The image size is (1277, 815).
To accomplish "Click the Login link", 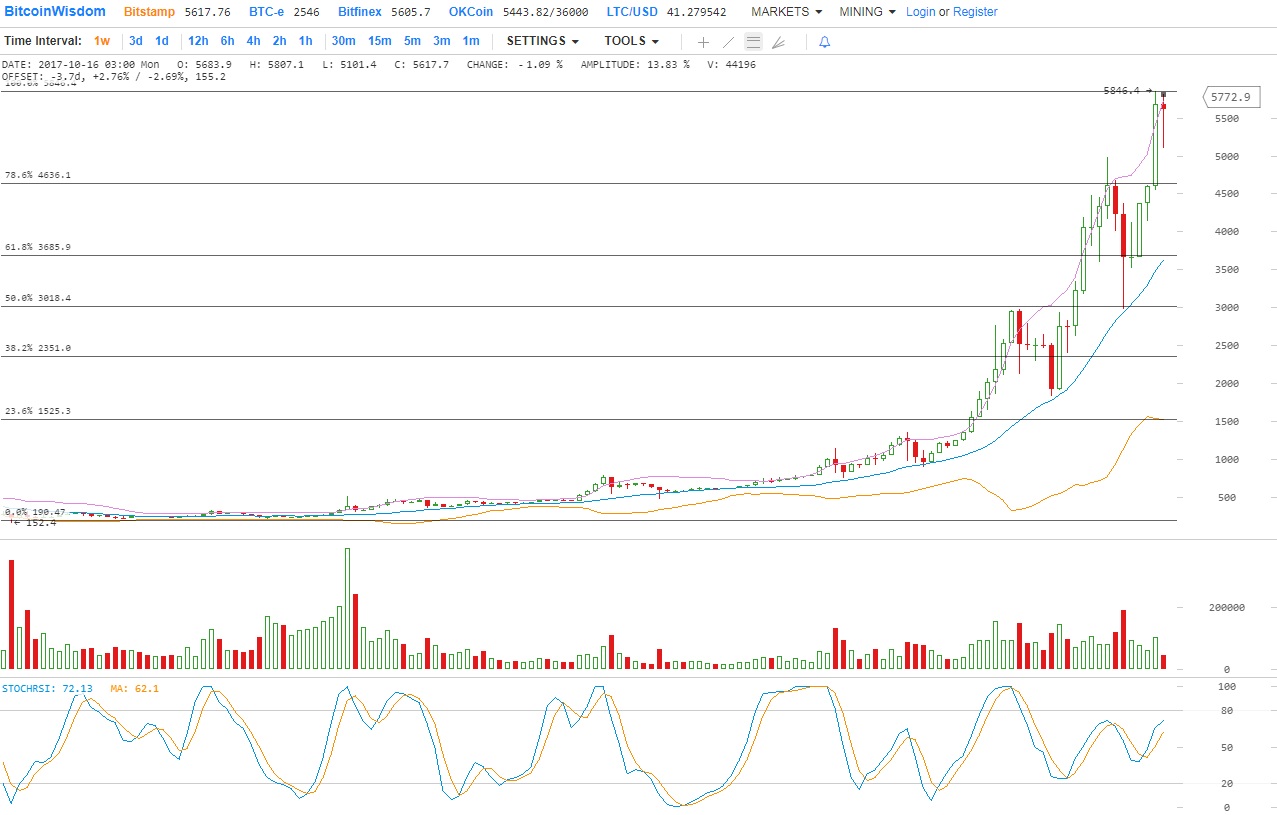I will [920, 12].
